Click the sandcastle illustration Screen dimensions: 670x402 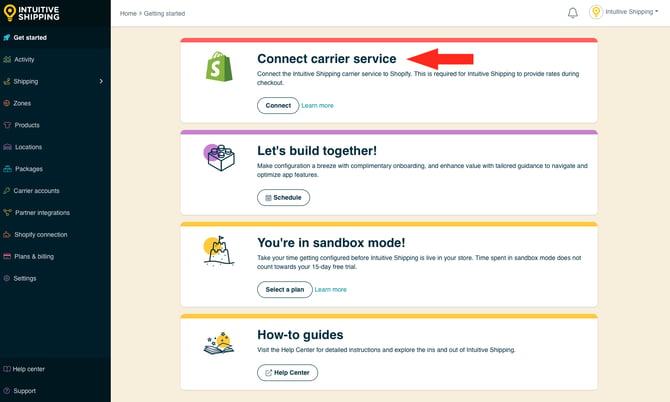point(219,251)
